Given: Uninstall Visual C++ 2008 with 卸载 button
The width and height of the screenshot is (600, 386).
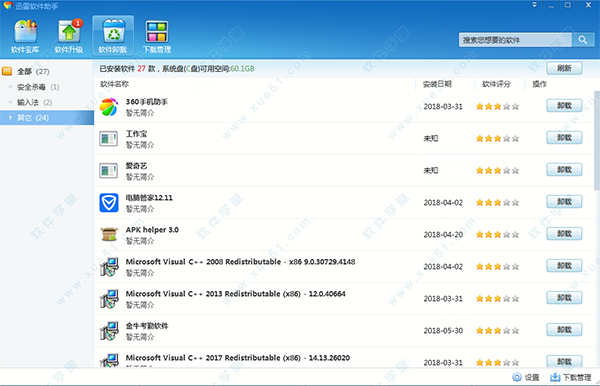Looking at the screenshot, I should coord(564,265).
